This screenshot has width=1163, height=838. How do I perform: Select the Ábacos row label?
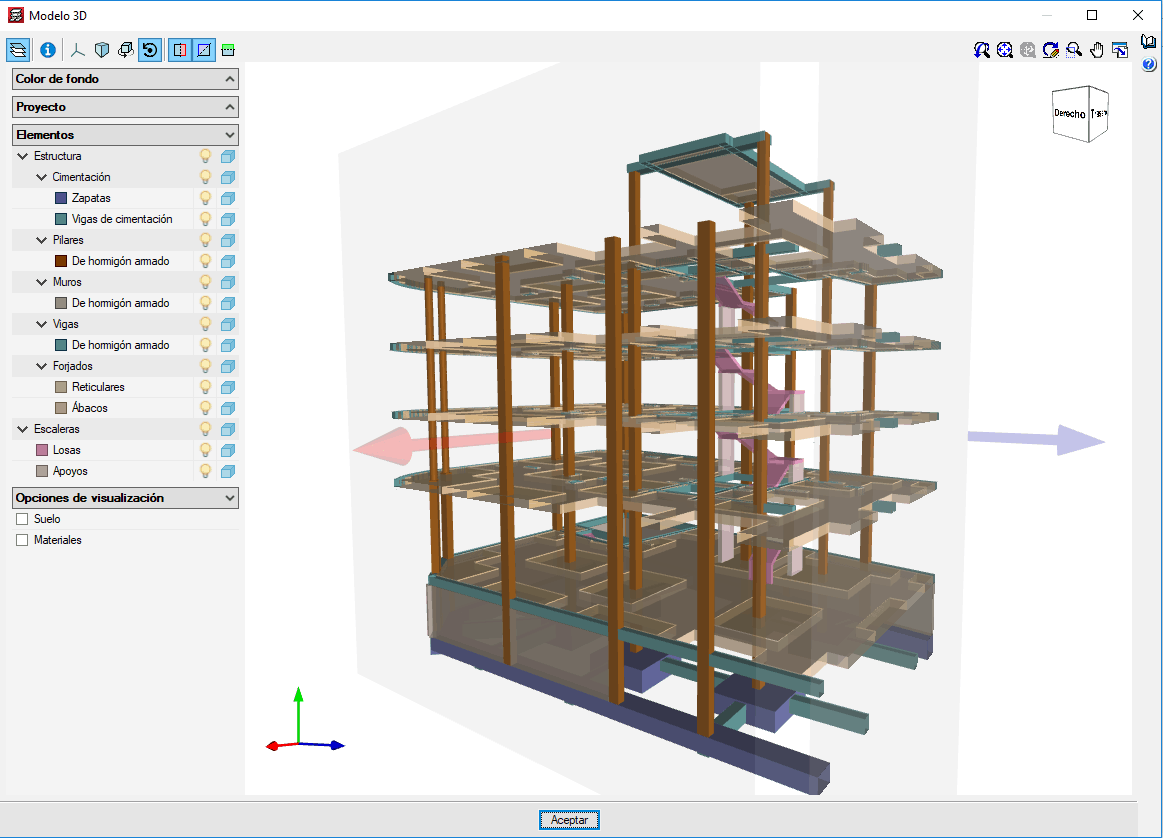point(90,408)
